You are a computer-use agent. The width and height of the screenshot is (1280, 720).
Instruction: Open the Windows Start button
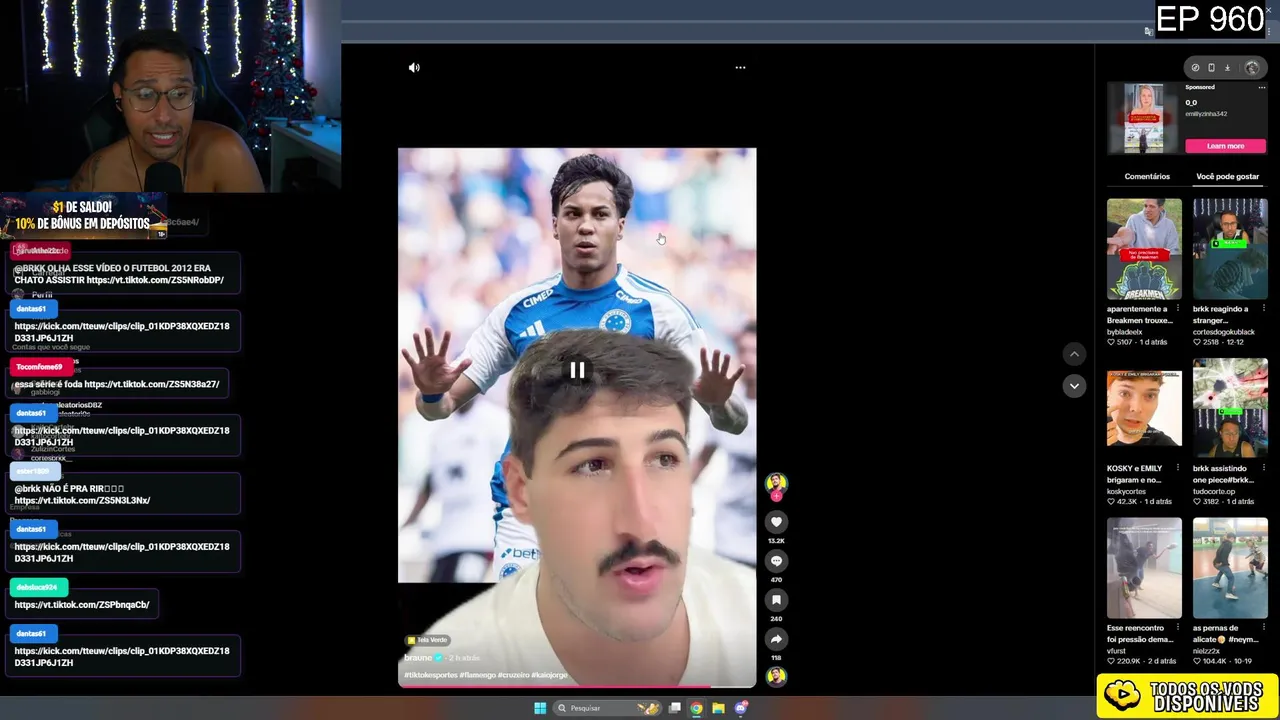pyautogui.click(x=540, y=708)
